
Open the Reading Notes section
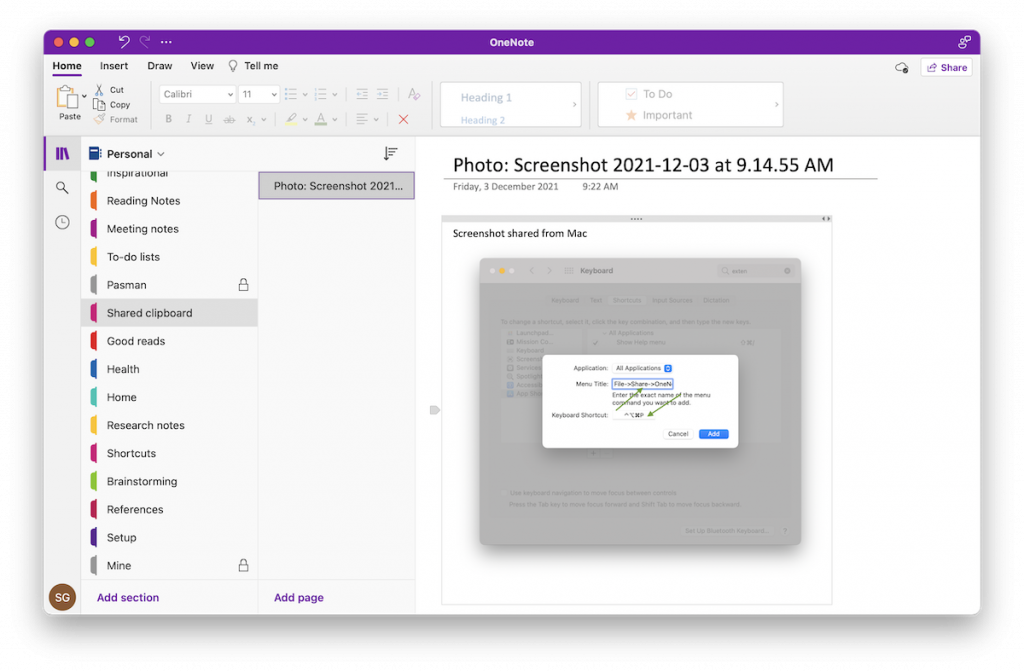[169, 200]
